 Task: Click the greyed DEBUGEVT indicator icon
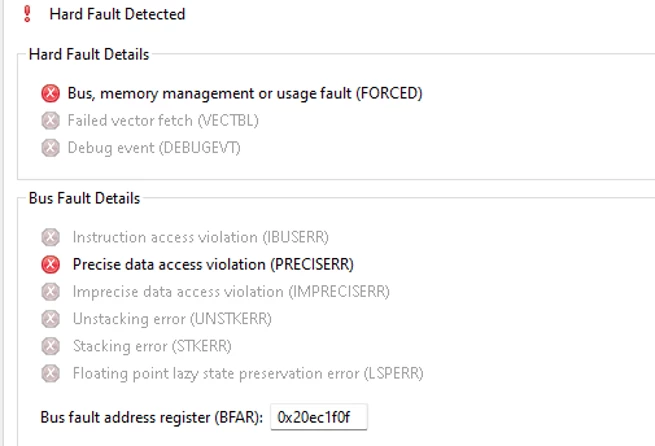point(51,148)
